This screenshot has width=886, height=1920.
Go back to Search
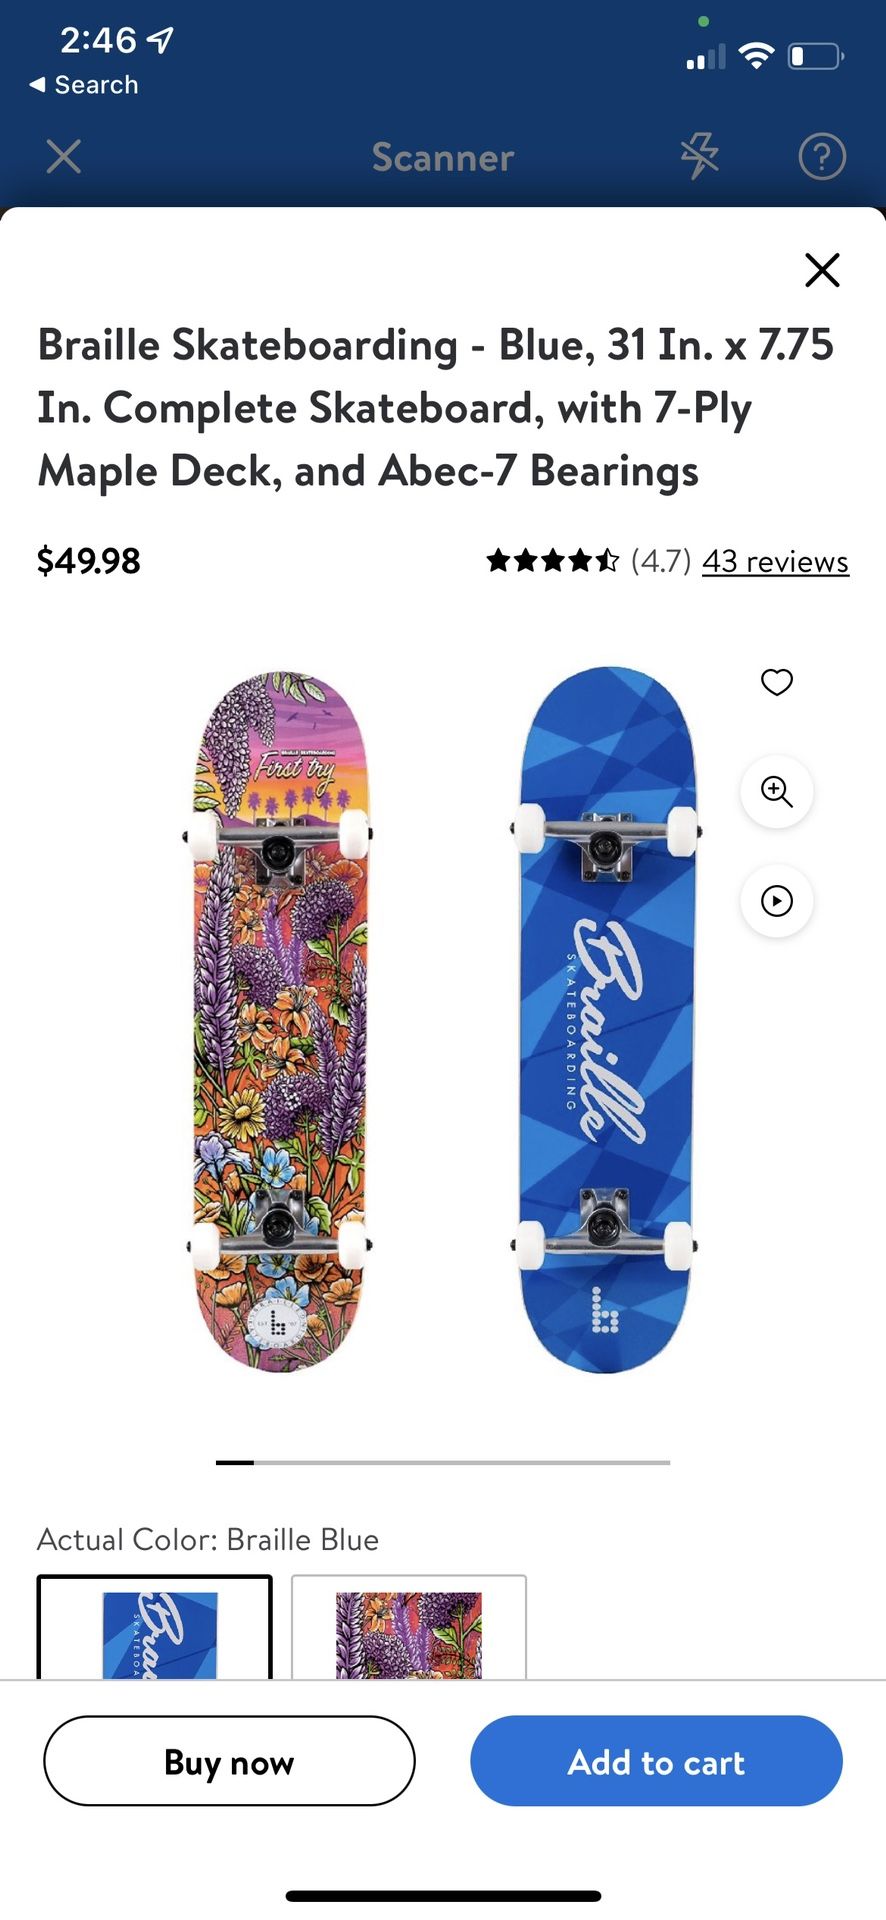click(84, 85)
